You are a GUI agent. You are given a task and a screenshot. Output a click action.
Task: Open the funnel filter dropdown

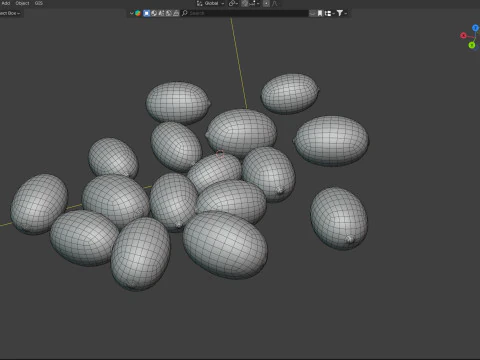coord(342,13)
